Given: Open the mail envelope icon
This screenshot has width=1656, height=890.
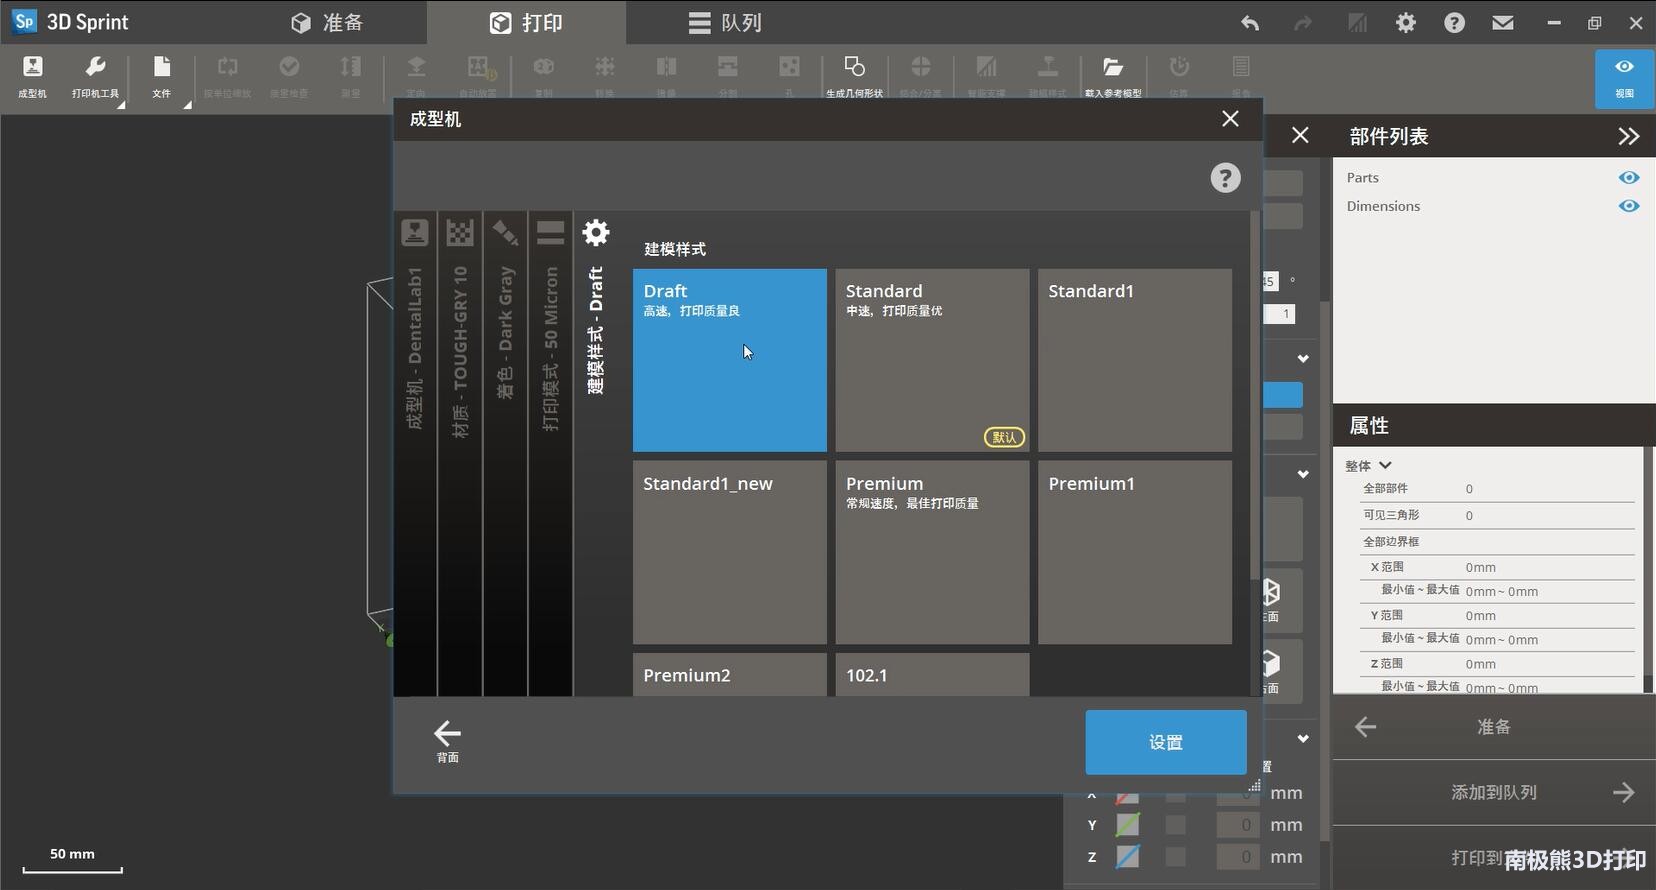Looking at the screenshot, I should (x=1502, y=23).
